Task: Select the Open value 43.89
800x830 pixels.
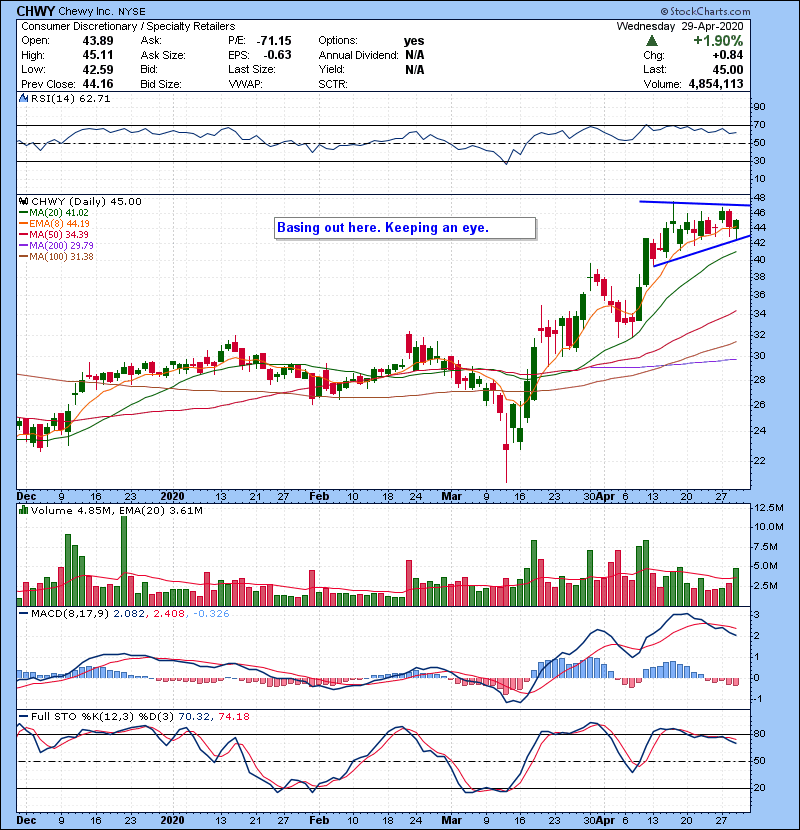Action: pyautogui.click(x=98, y=41)
